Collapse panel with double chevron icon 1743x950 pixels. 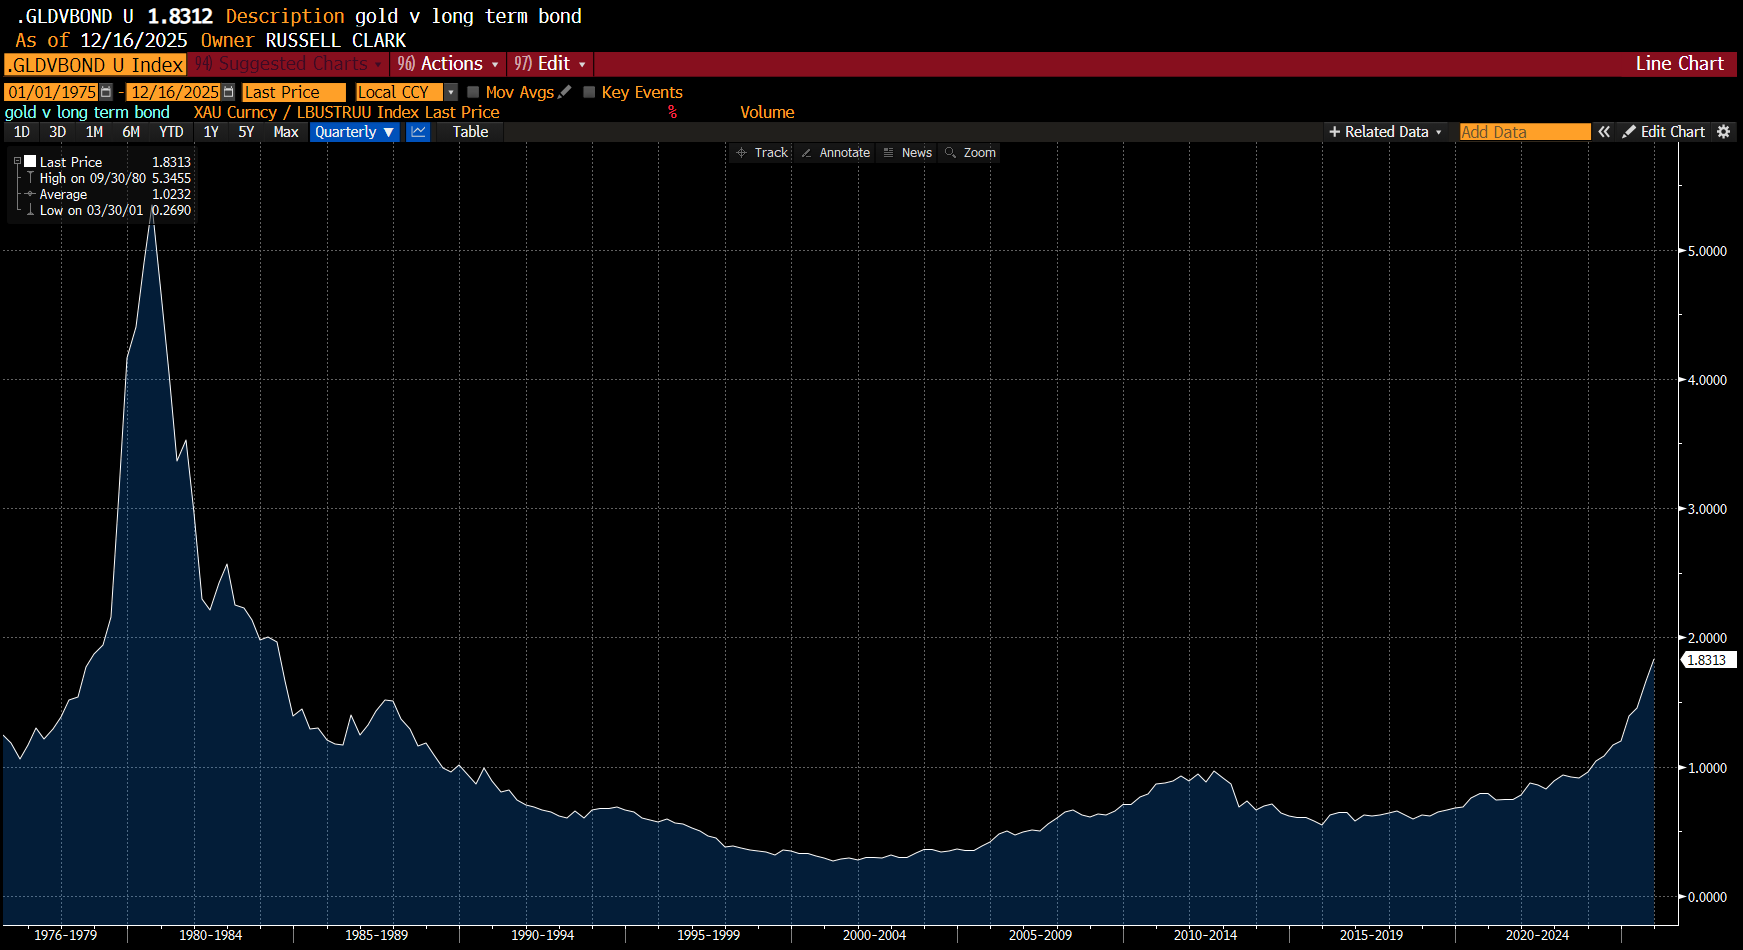point(1604,132)
